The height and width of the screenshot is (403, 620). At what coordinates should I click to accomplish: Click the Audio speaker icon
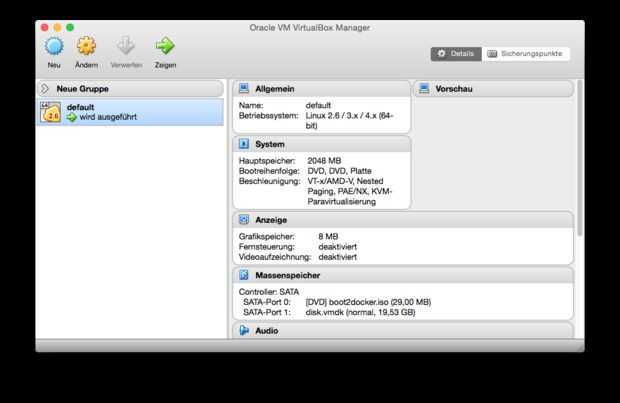[244, 330]
